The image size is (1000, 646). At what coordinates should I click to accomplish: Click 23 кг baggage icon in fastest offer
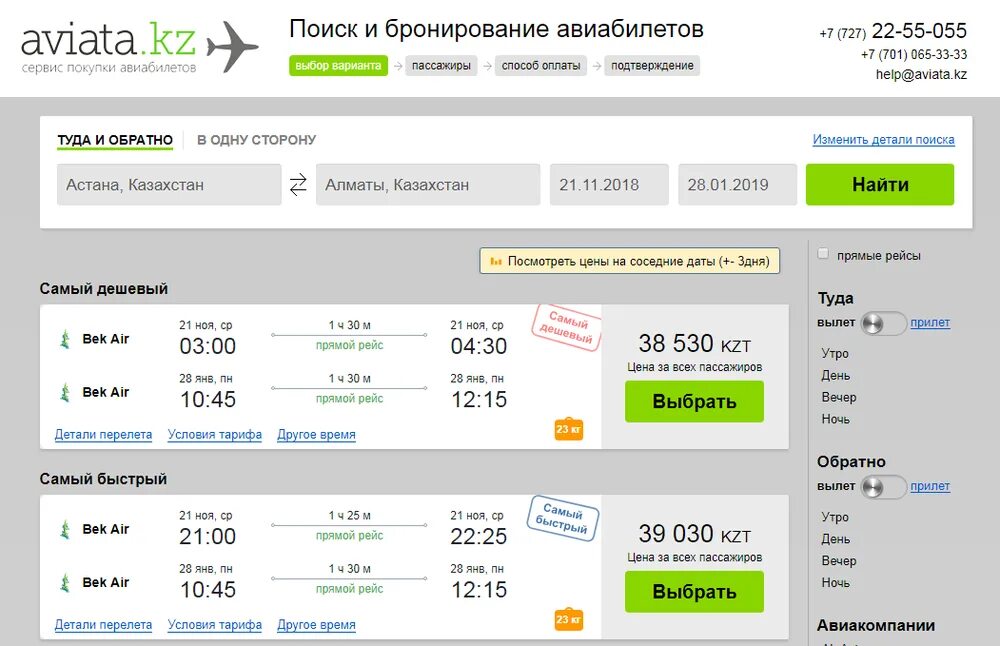(x=568, y=619)
